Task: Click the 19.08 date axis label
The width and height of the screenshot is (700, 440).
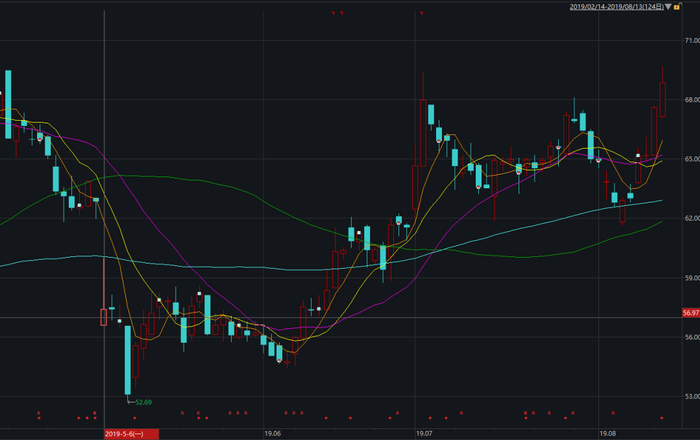Action: coord(605,433)
